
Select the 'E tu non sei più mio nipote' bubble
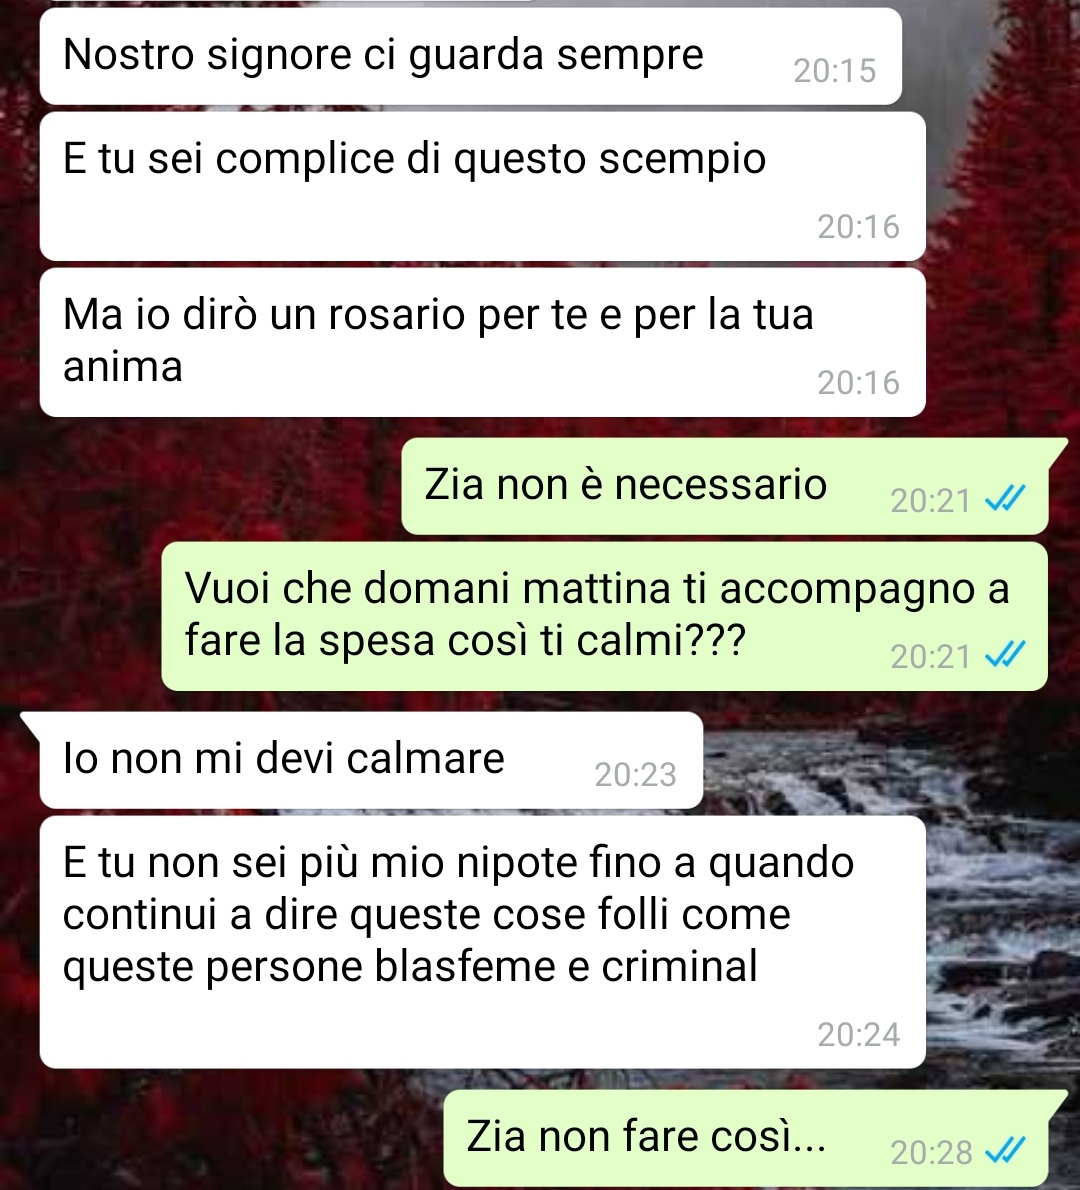pos(483,942)
